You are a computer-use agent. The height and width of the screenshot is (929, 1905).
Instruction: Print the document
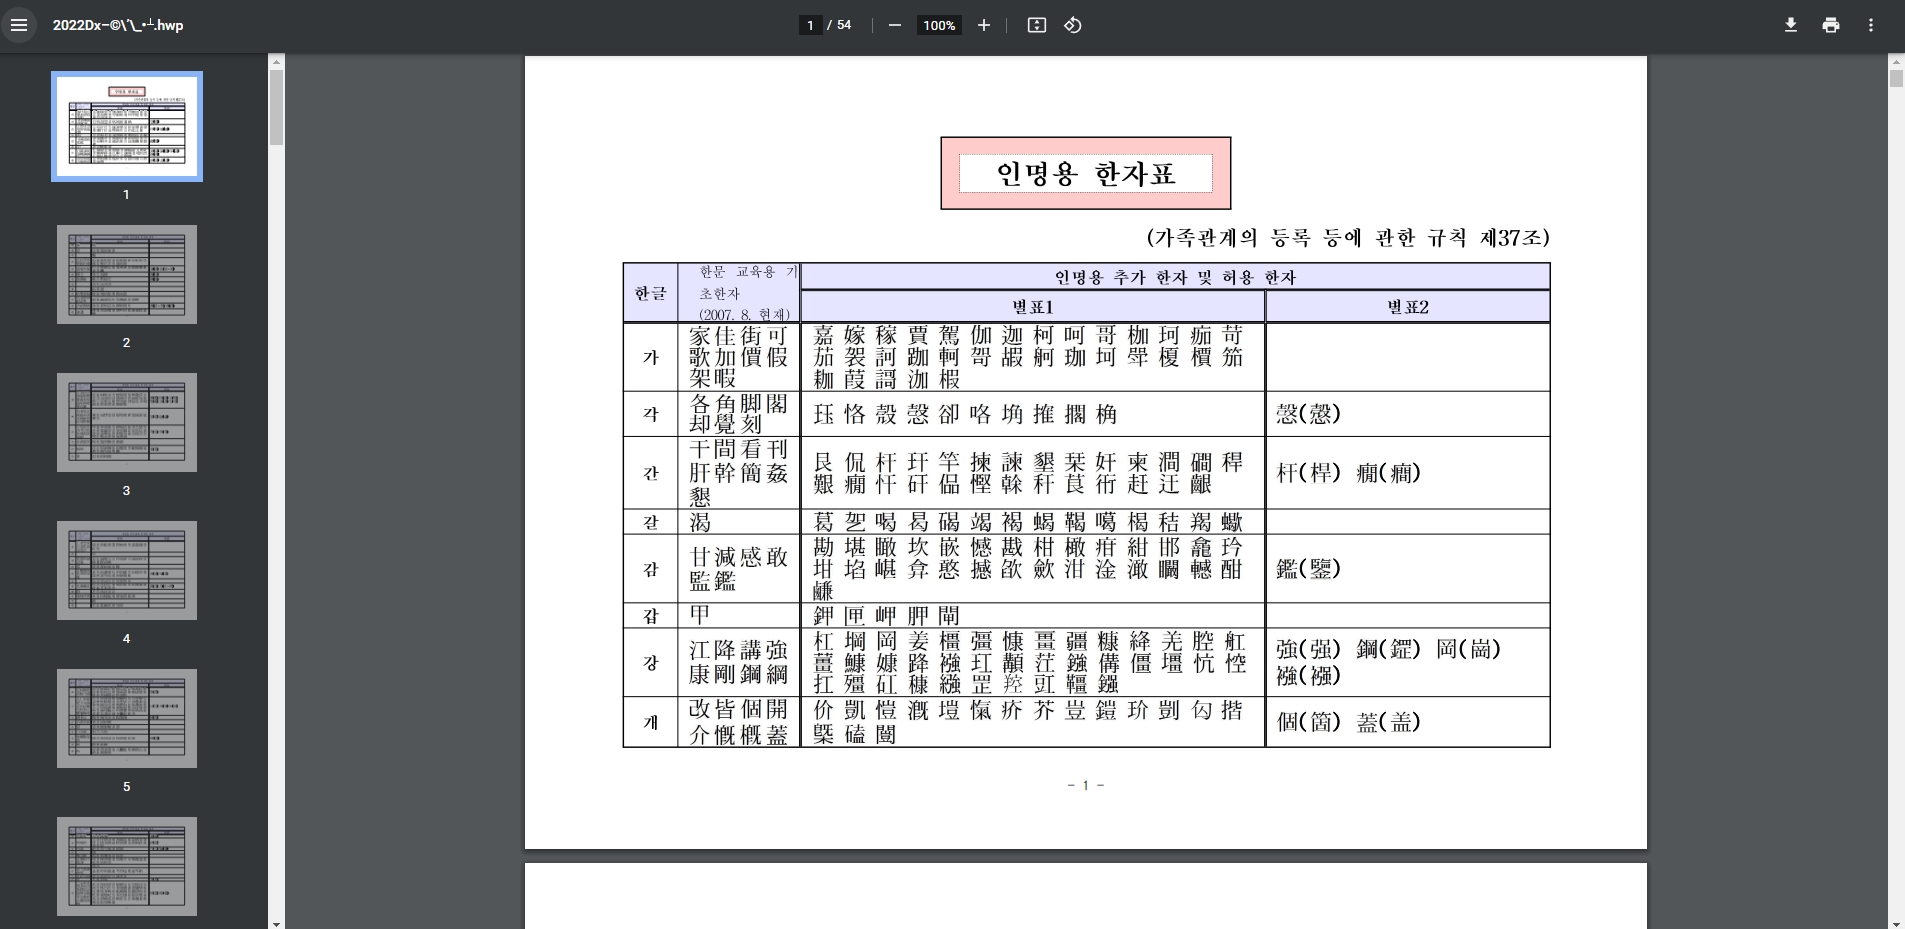click(x=1831, y=25)
